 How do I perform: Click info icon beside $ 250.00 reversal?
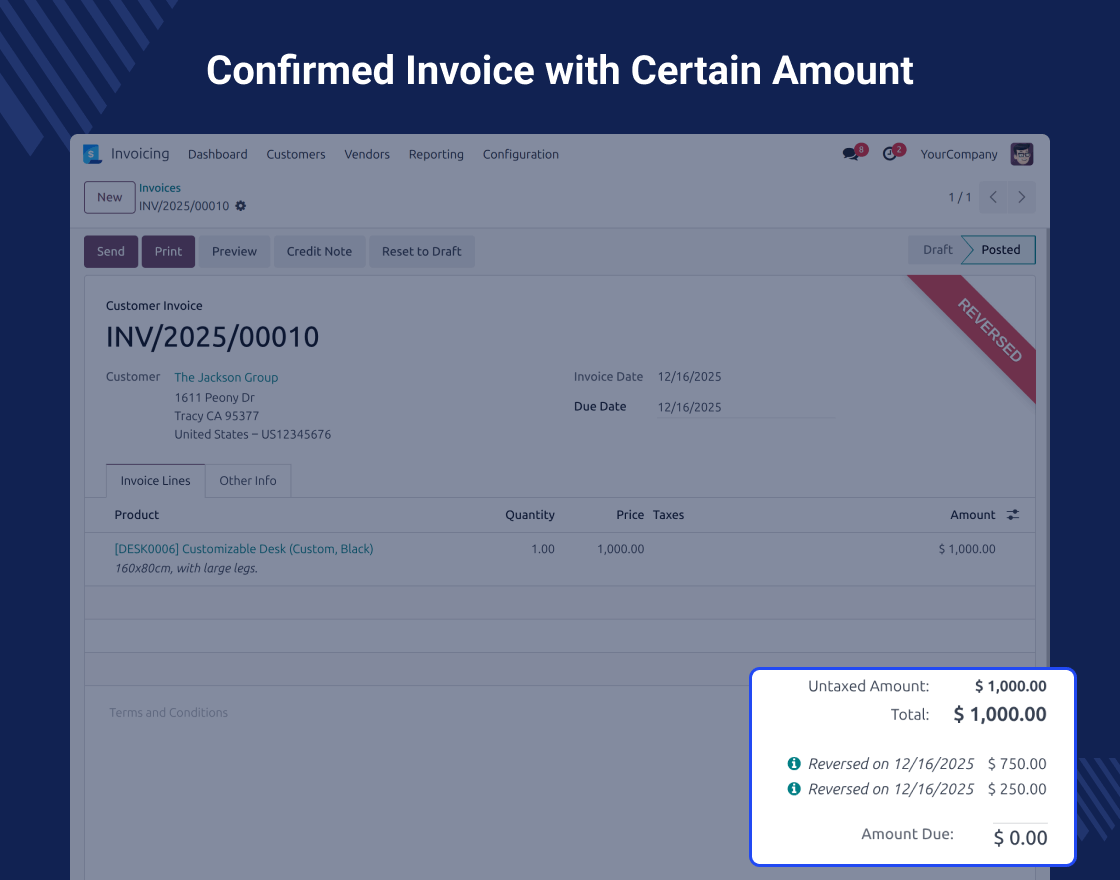(794, 789)
